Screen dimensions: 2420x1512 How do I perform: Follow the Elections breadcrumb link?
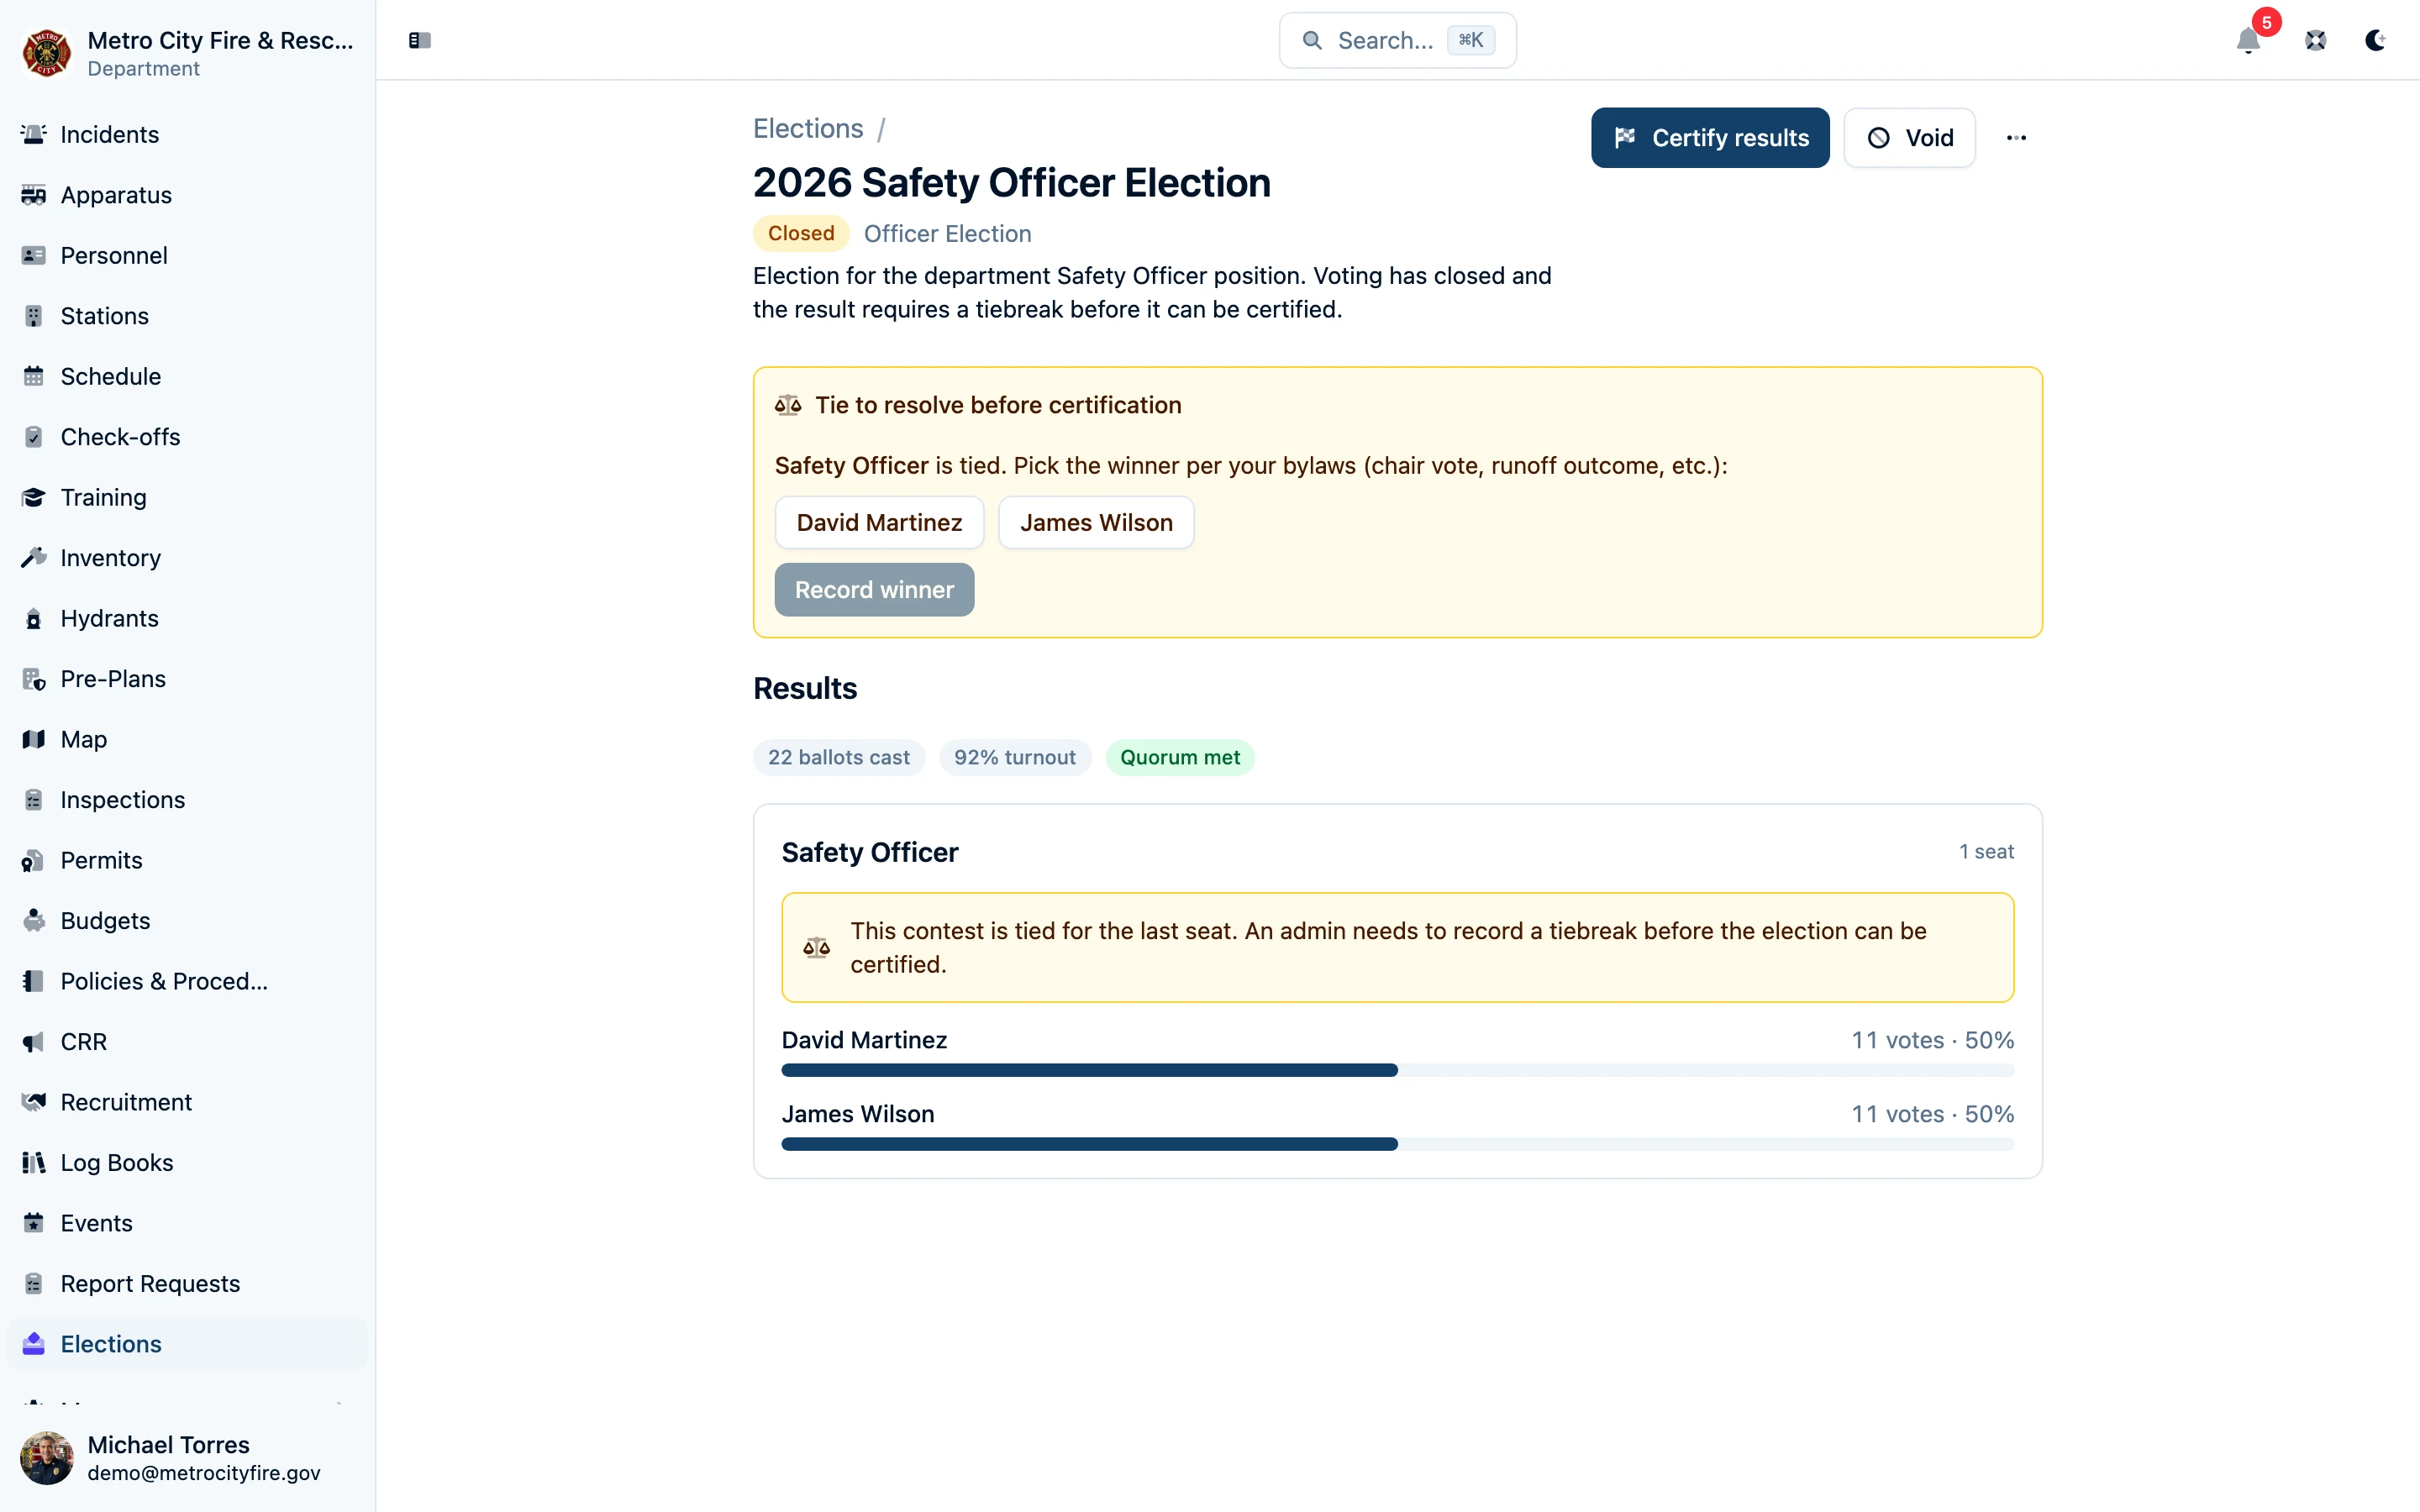pos(808,128)
